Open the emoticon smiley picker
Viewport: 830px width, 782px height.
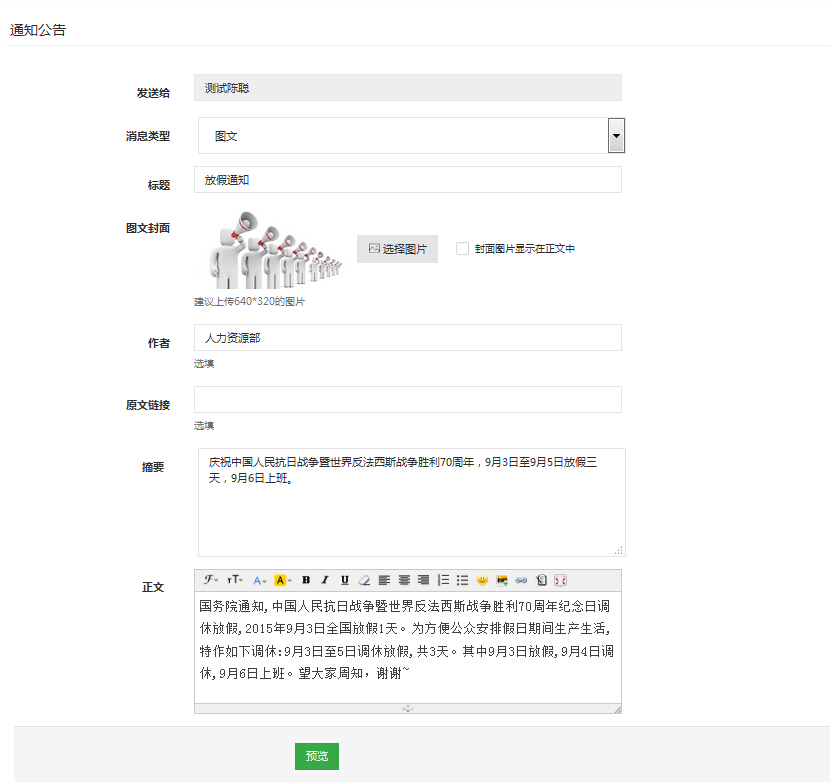[x=482, y=580]
